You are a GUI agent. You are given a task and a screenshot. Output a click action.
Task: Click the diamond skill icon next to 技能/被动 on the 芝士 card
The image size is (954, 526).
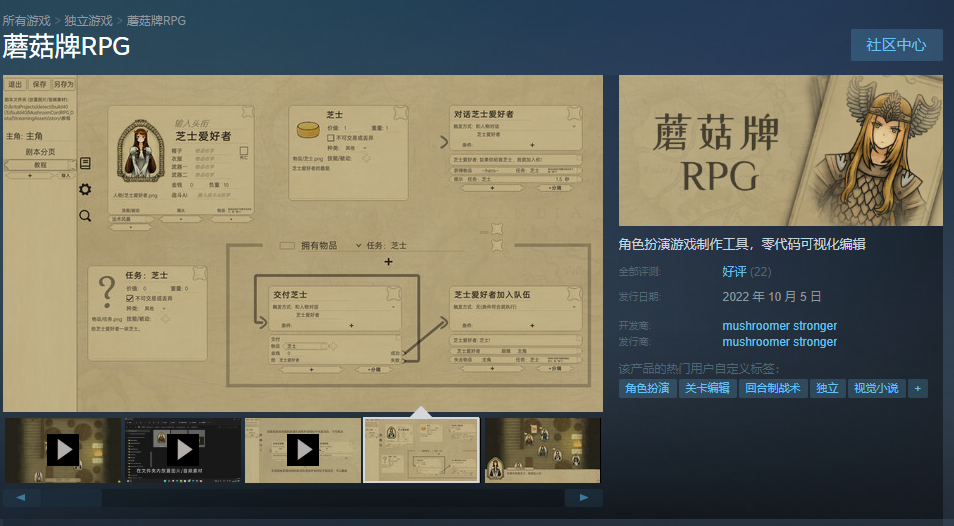coord(366,158)
